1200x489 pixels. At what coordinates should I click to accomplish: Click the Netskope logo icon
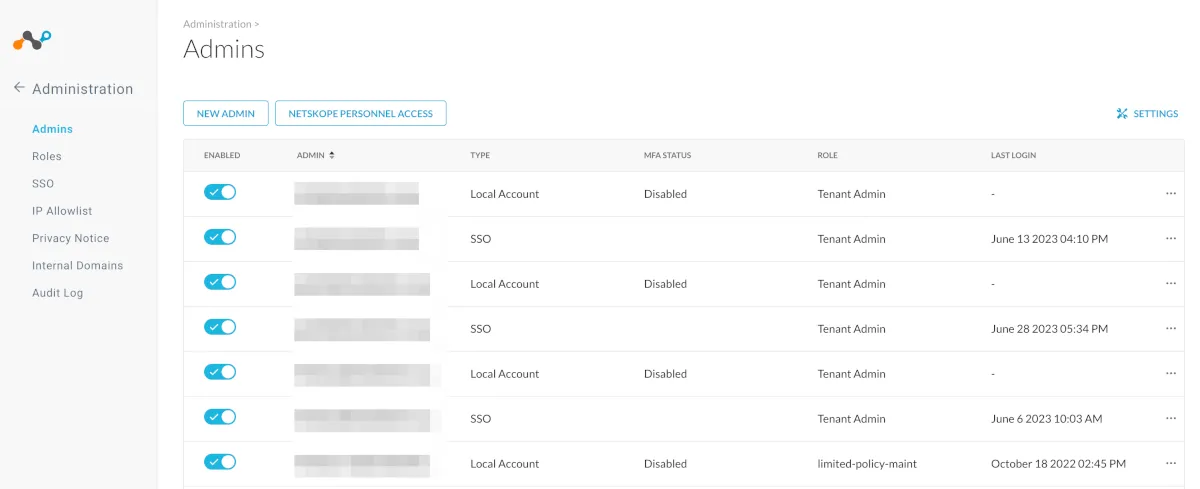pos(32,41)
